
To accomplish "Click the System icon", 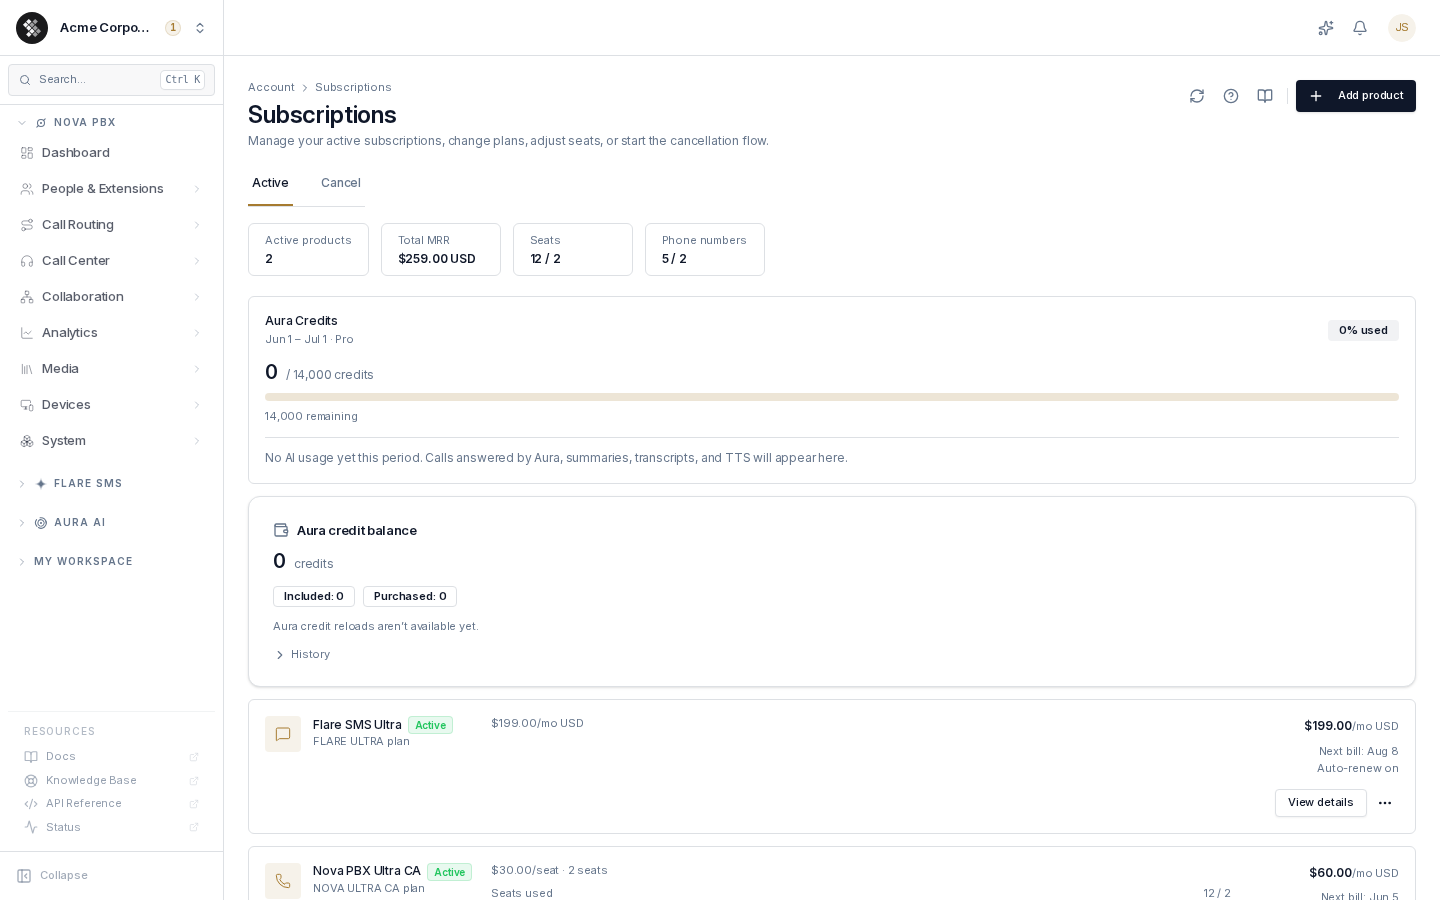I will coord(27,441).
